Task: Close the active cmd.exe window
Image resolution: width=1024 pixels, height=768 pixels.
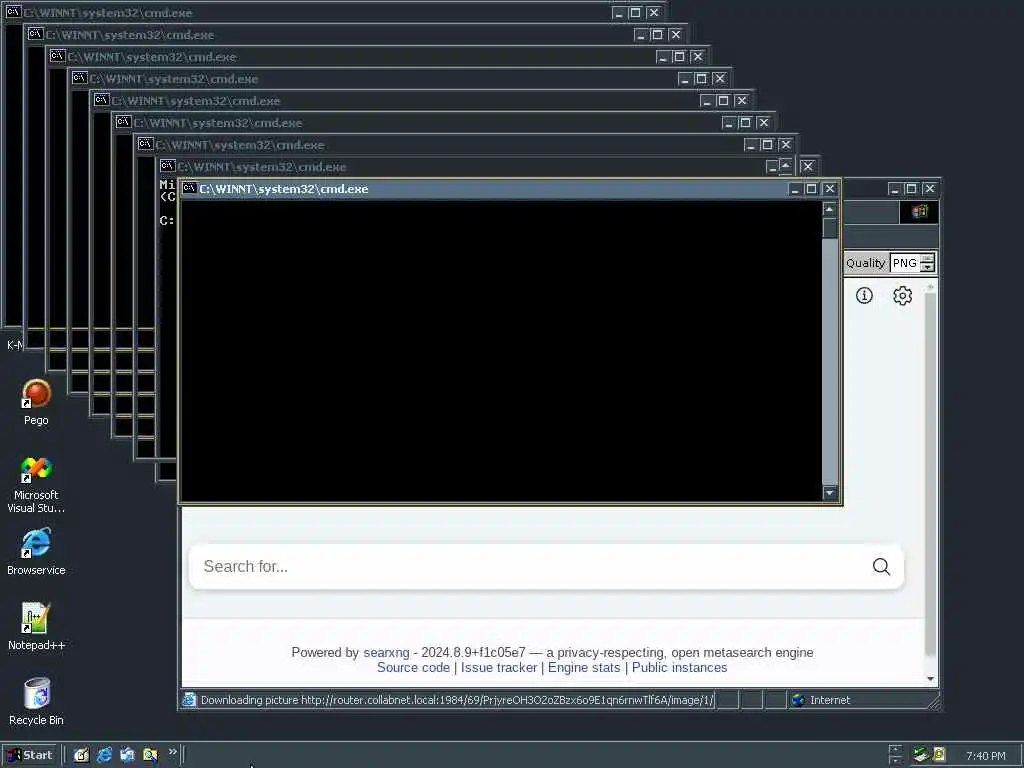Action: tap(829, 189)
